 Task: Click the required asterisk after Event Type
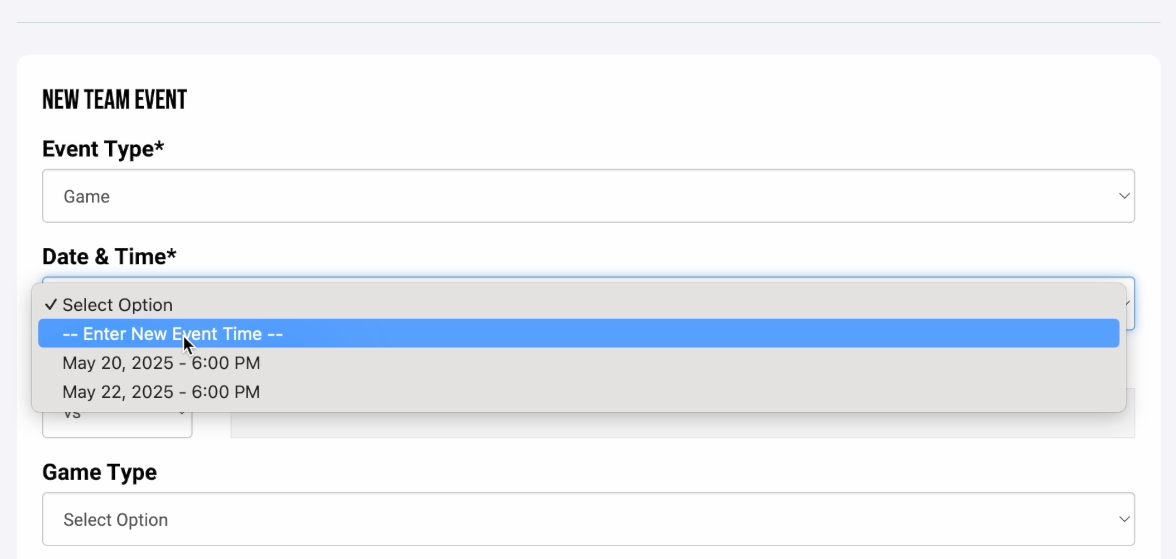point(159,147)
